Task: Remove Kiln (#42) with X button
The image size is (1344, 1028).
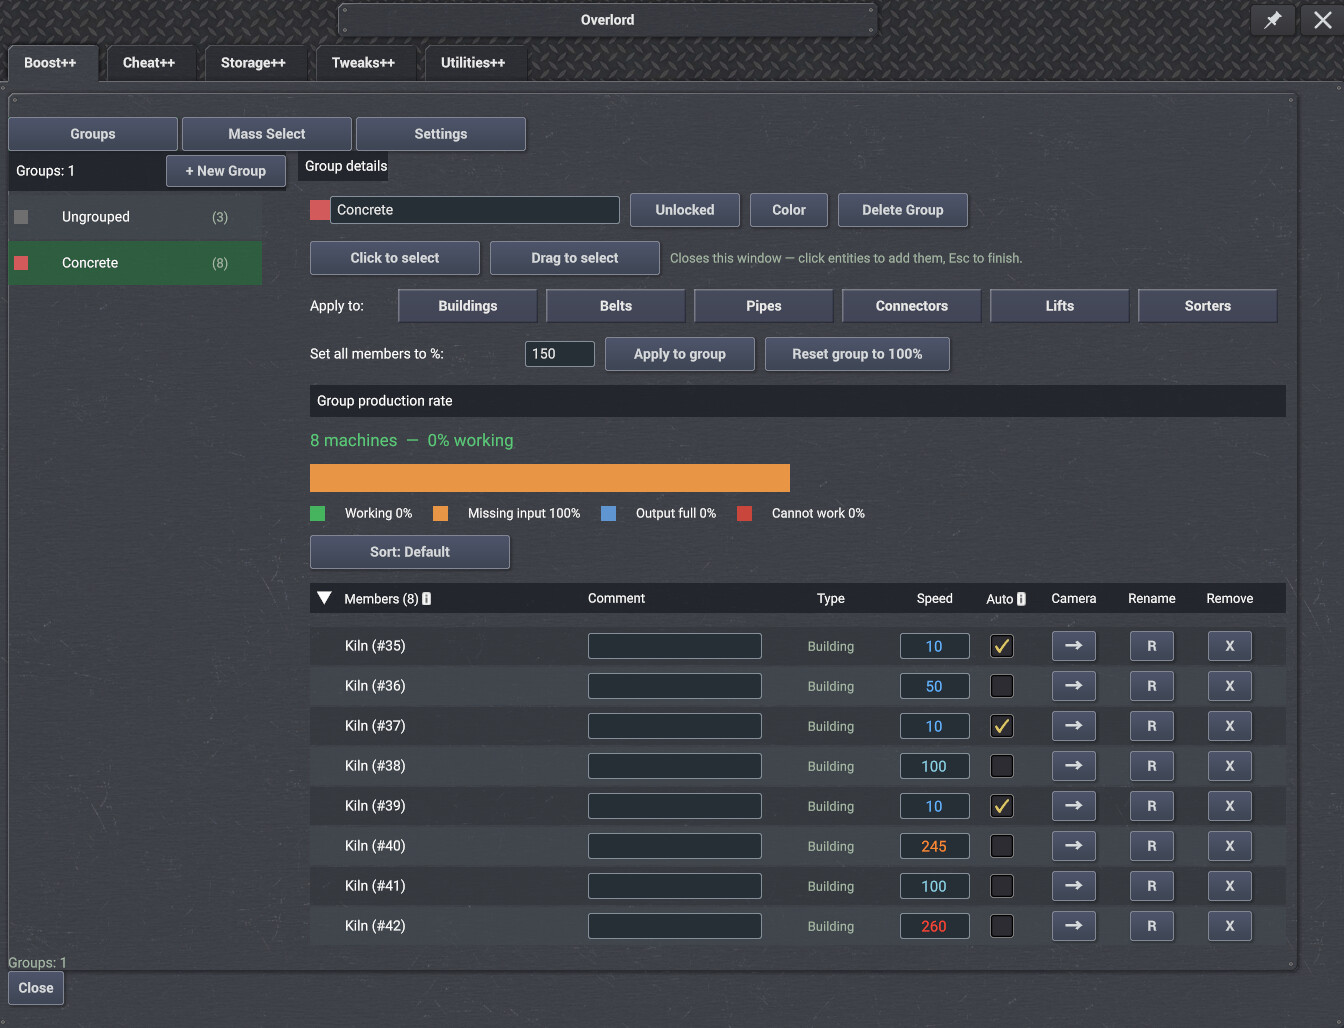Action: click(x=1229, y=926)
